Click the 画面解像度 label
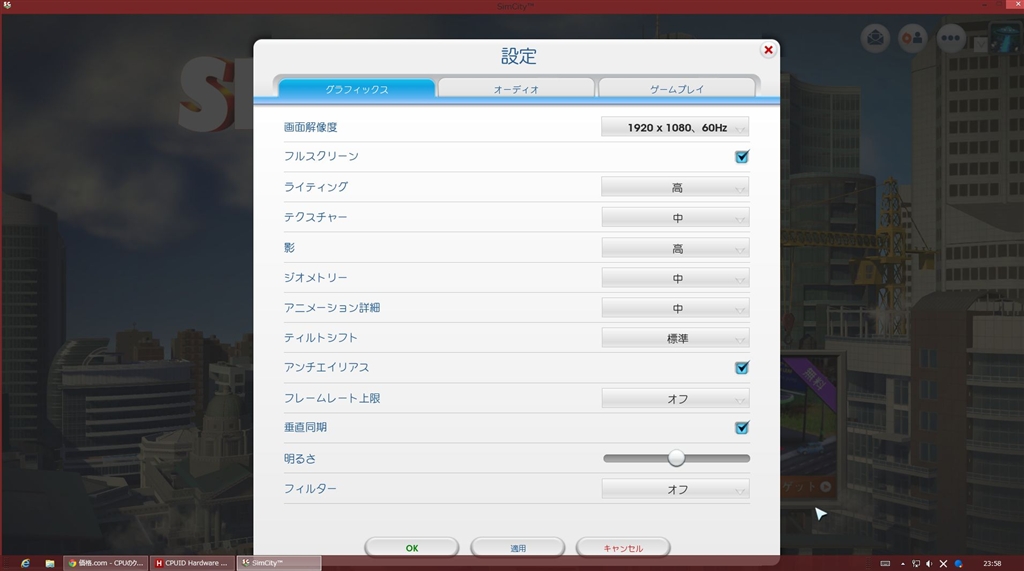 (x=310, y=127)
